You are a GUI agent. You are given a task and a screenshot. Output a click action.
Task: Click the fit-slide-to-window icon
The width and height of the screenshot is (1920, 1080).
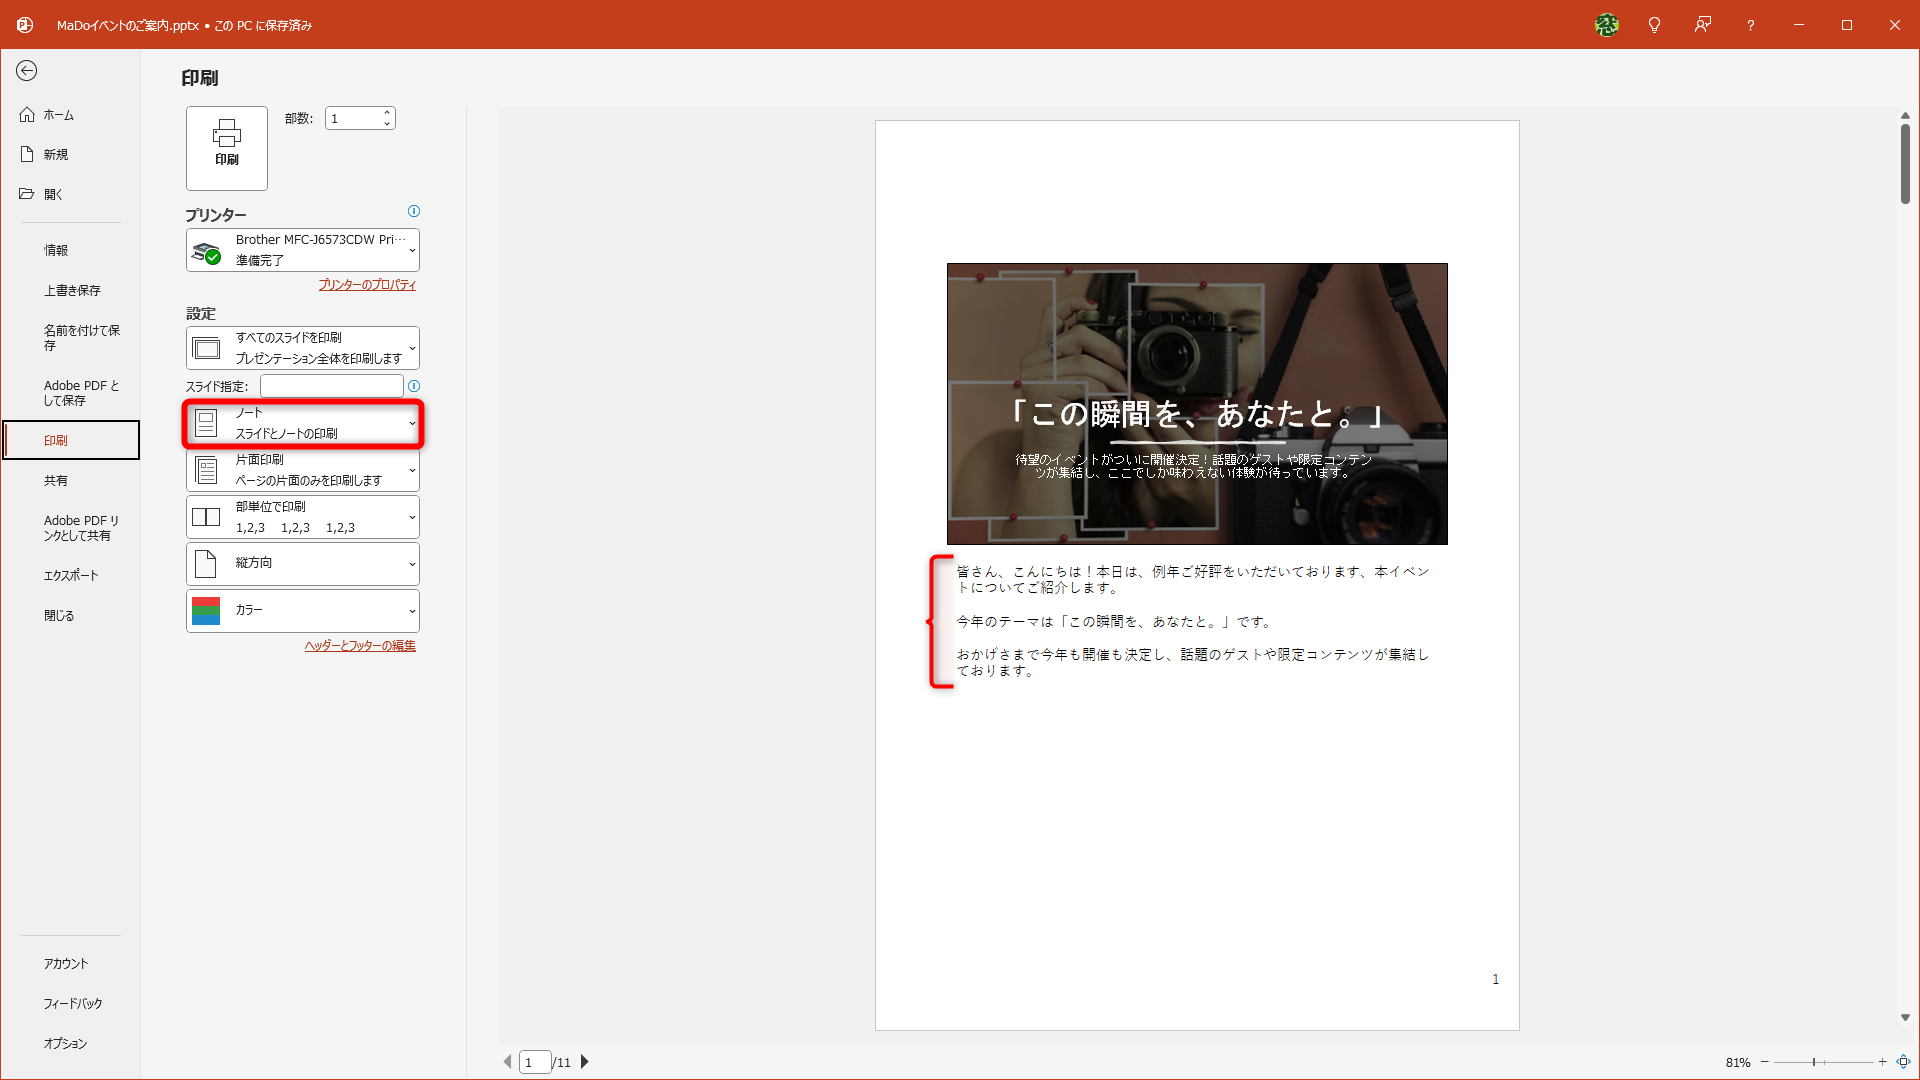[x=1903, y=1062]
